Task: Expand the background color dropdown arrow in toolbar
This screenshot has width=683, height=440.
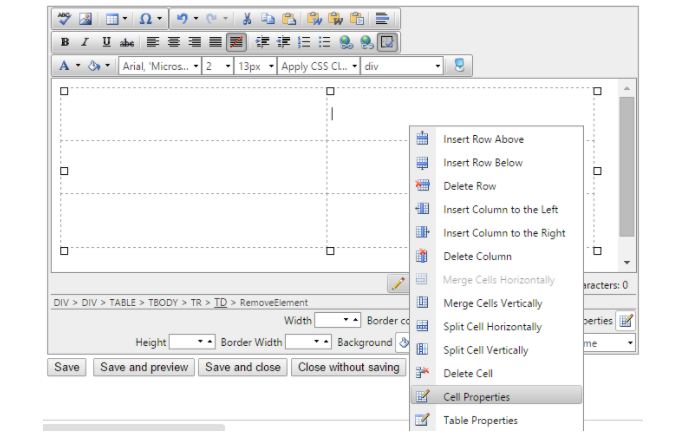Action: 108,66
